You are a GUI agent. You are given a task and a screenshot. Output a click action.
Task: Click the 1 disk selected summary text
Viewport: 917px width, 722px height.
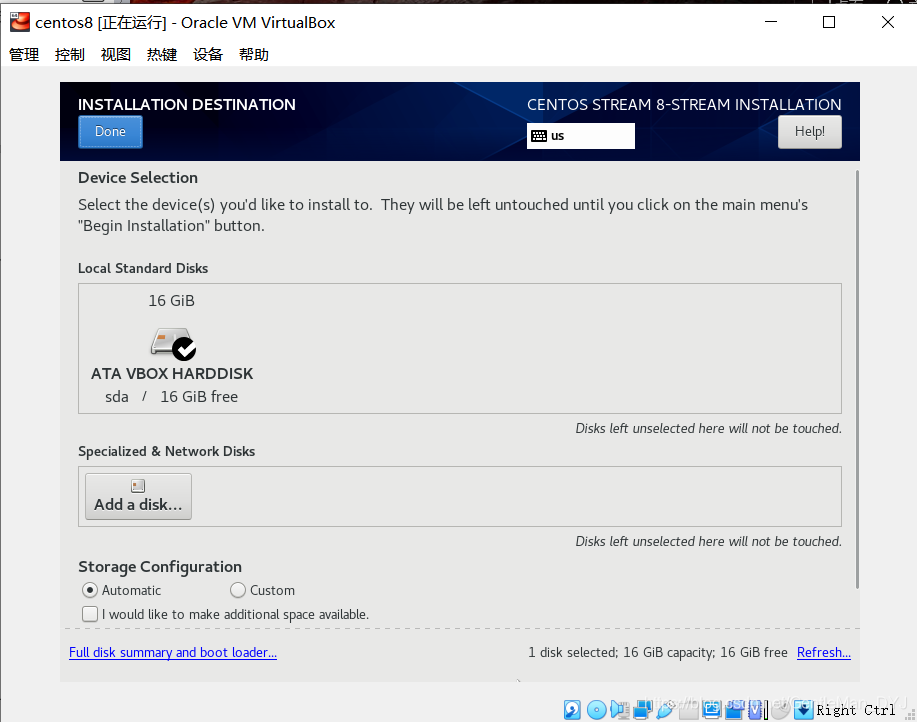click(x=658, y=652)
